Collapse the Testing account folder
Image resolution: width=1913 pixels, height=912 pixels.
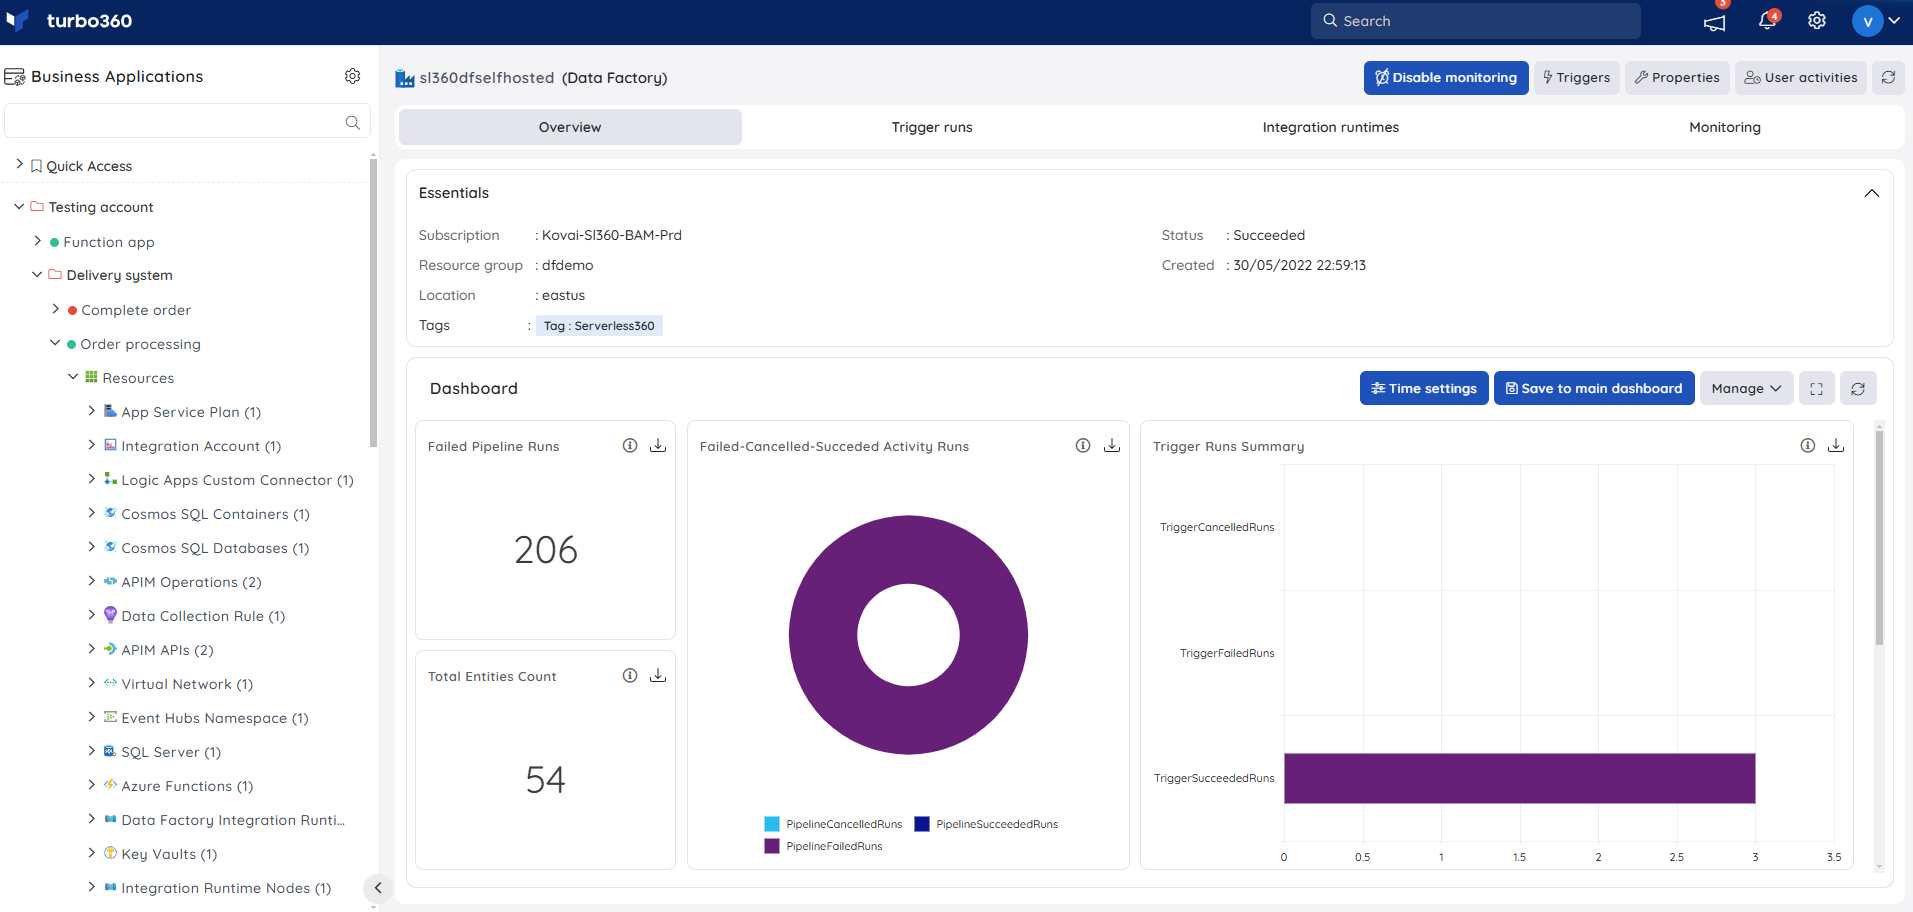click(x=19, y=207)
